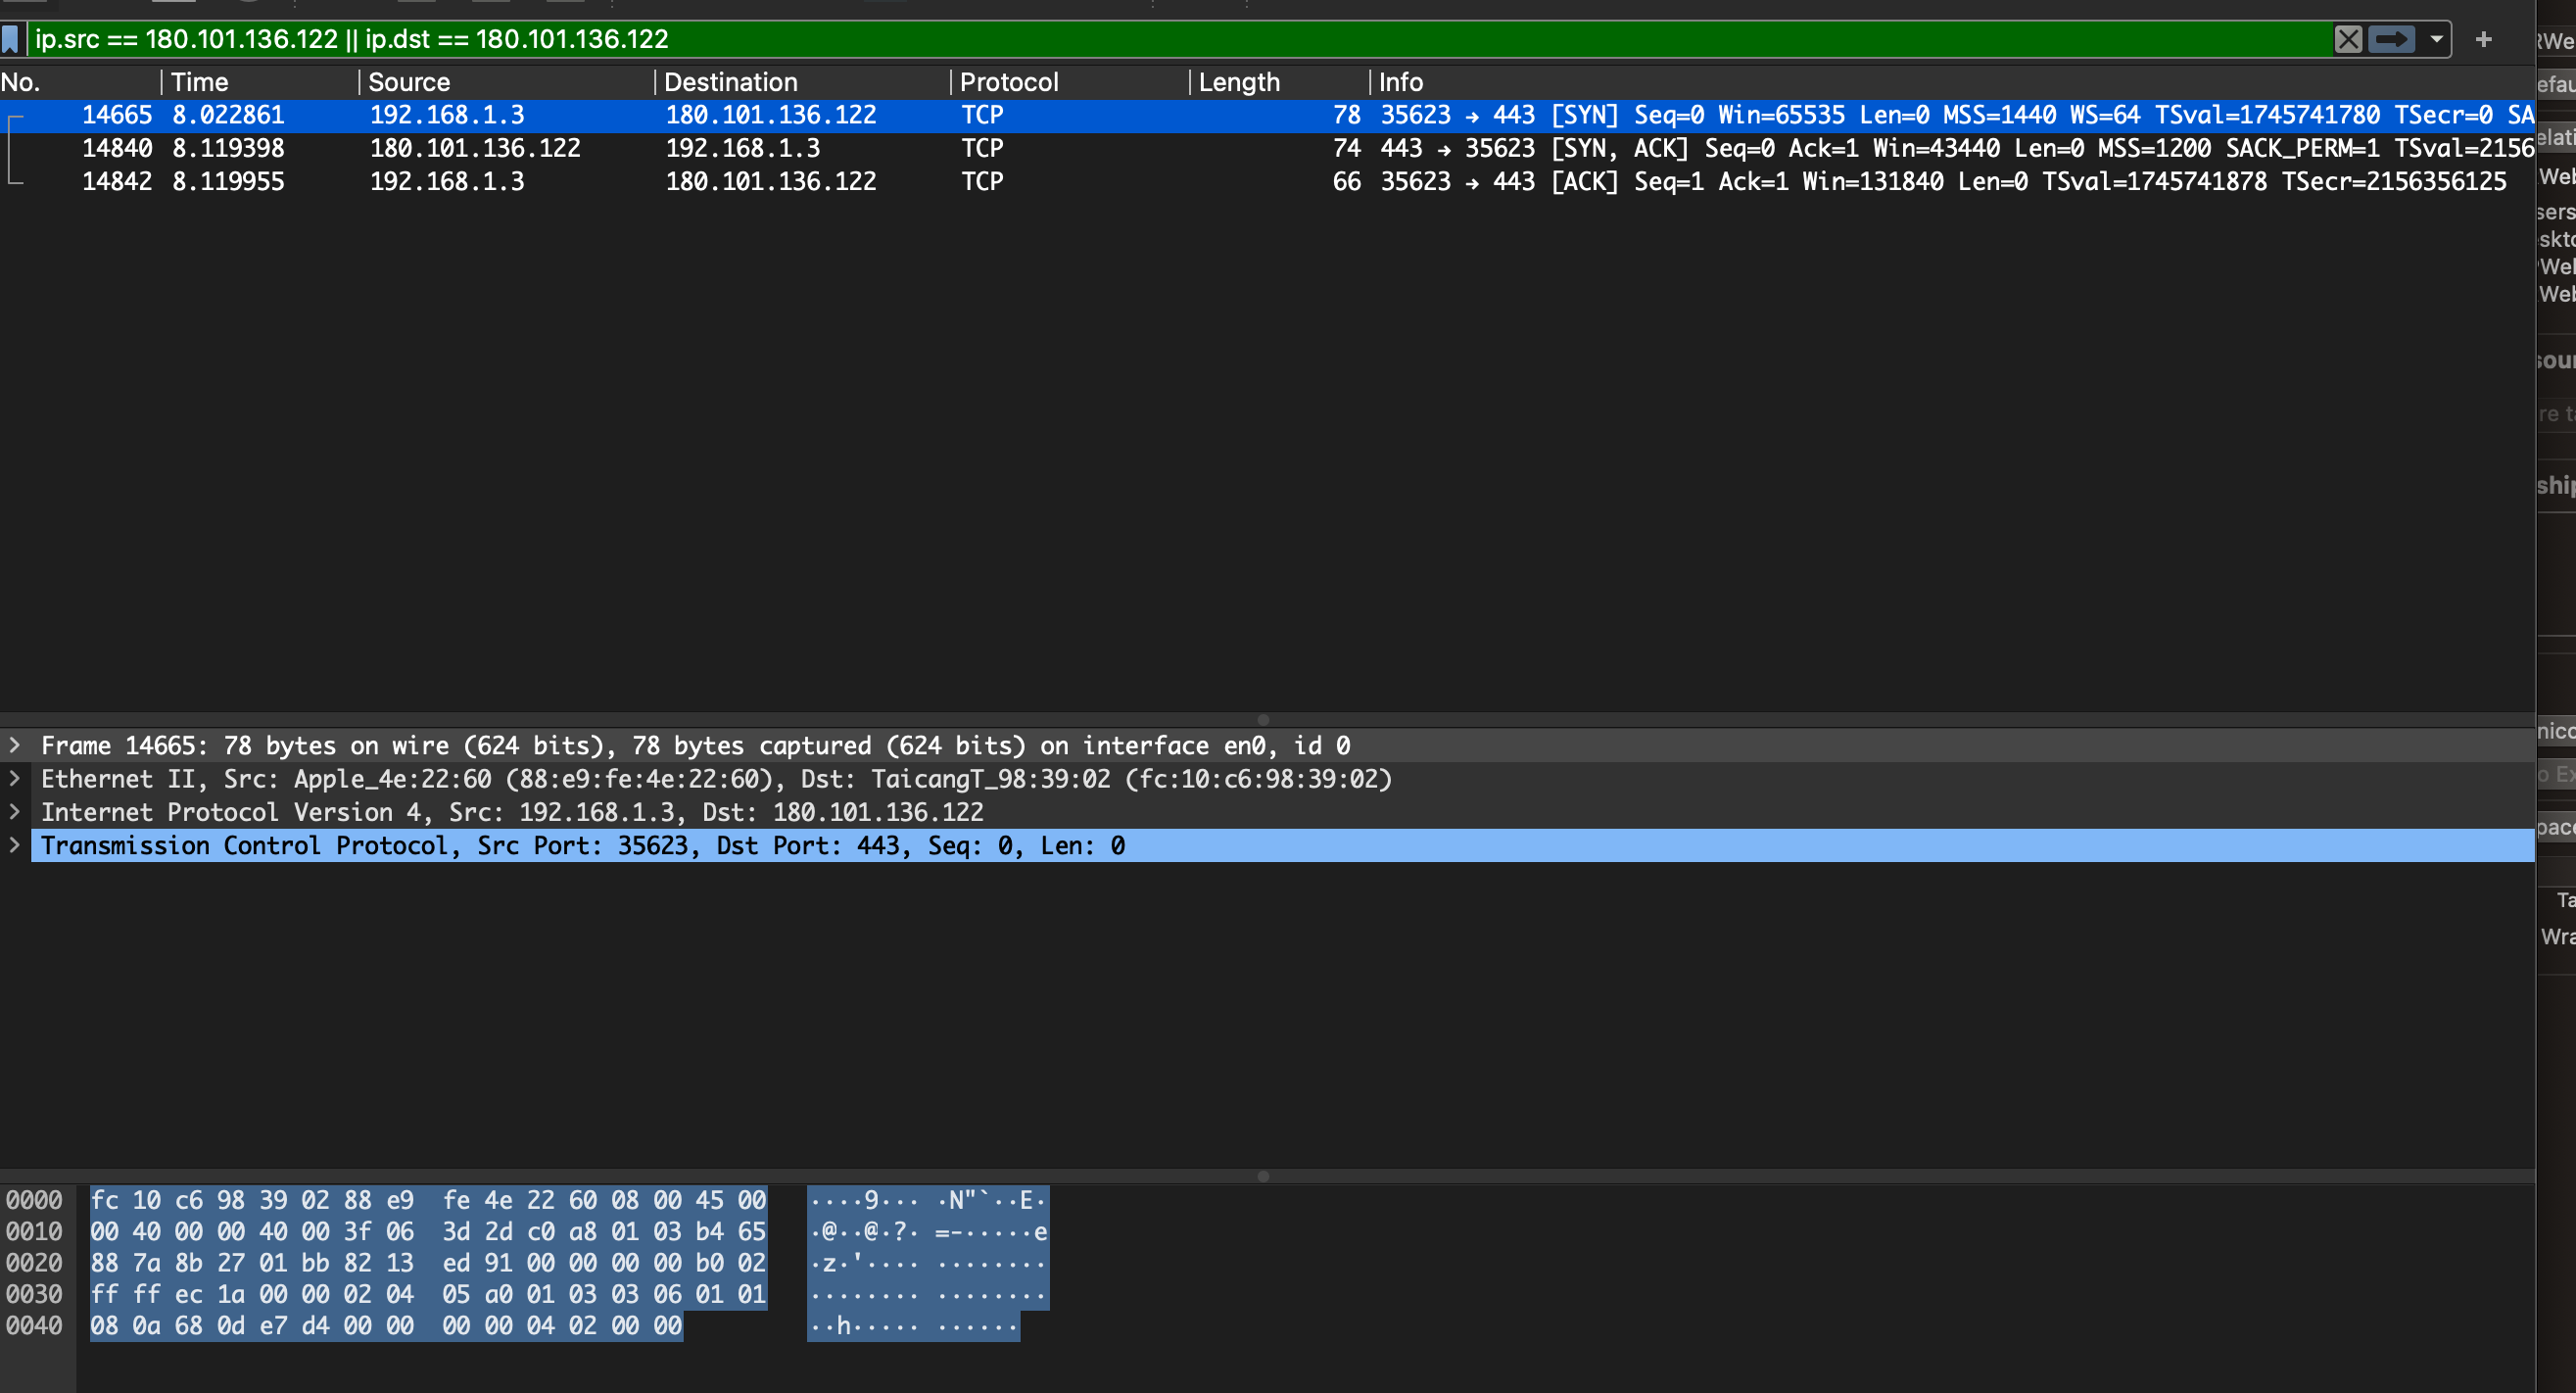
Task: Expand the Ethernet II tree item
Action: tap(14, 778)
